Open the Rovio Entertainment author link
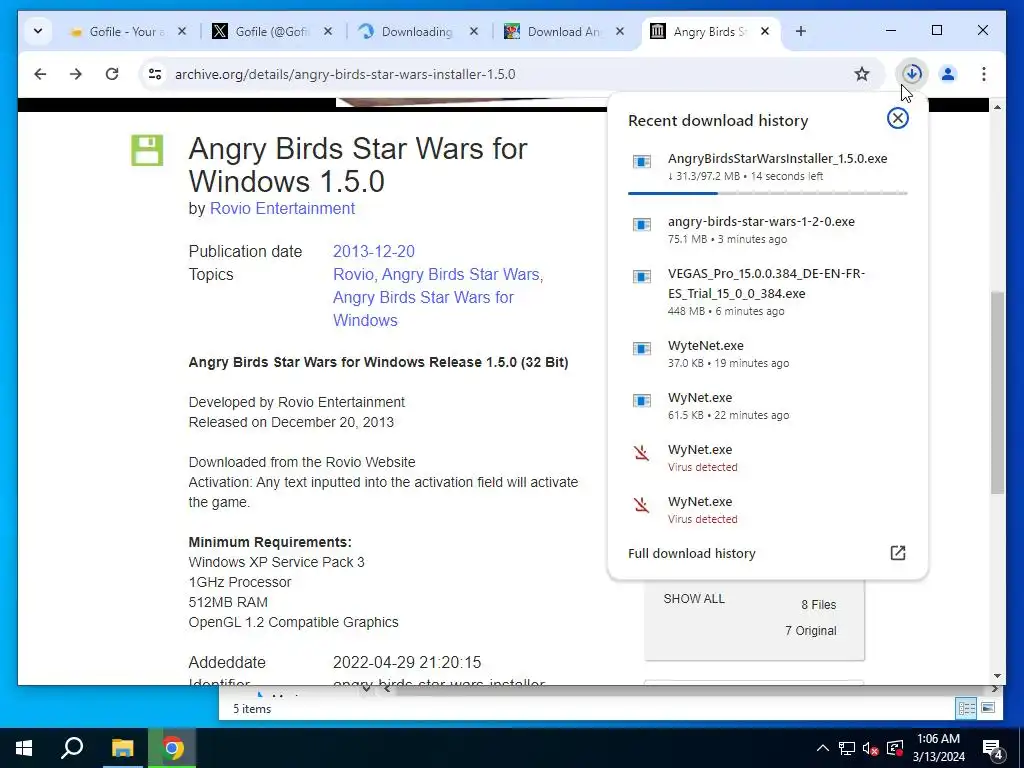 click(282, 208)
